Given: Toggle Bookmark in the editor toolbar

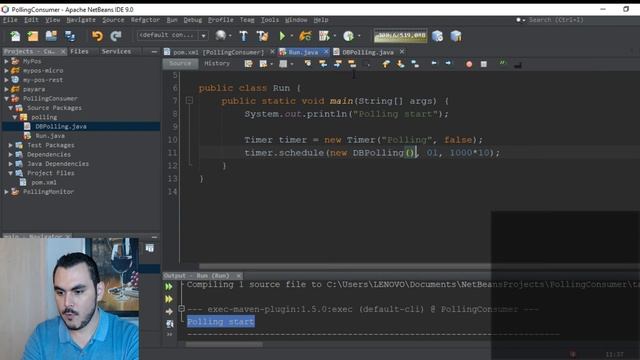Looking at the screenshot, I should click(x=415, y=64).
